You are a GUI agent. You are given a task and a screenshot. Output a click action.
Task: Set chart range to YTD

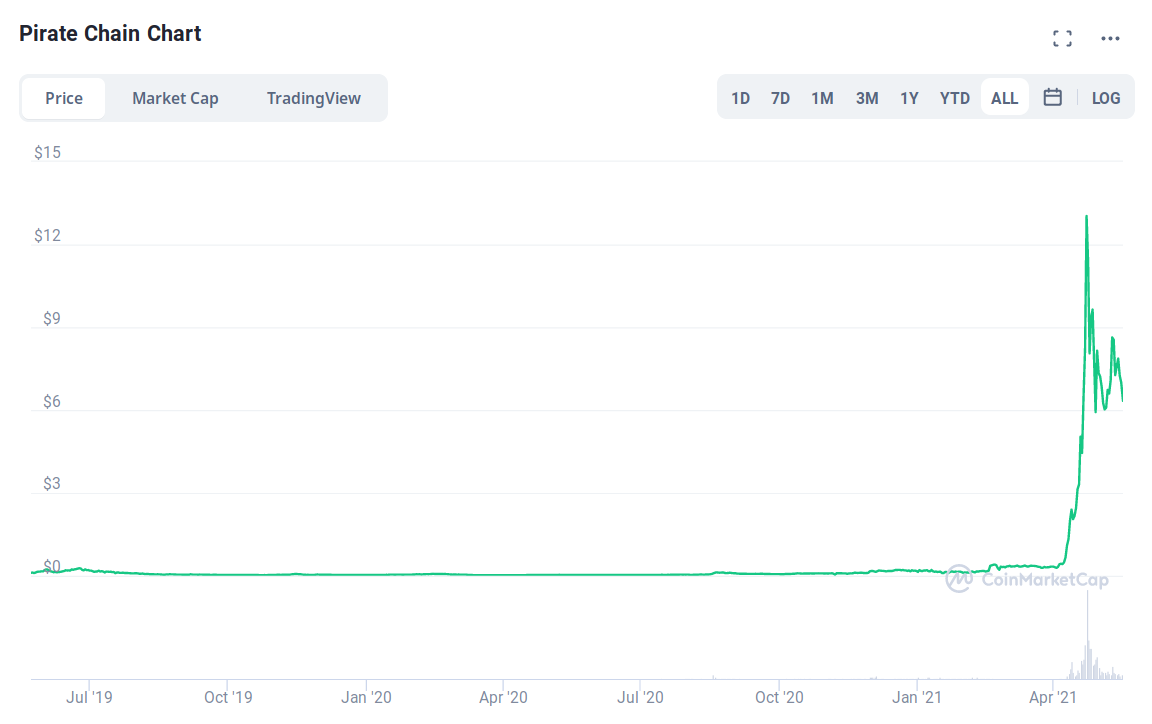tap(955, 98)
